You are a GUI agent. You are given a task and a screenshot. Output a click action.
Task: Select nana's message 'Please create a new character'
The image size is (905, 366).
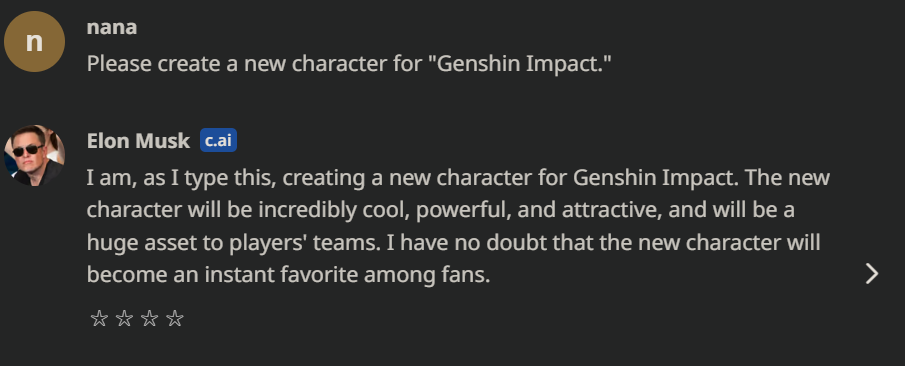coord(349,64)
